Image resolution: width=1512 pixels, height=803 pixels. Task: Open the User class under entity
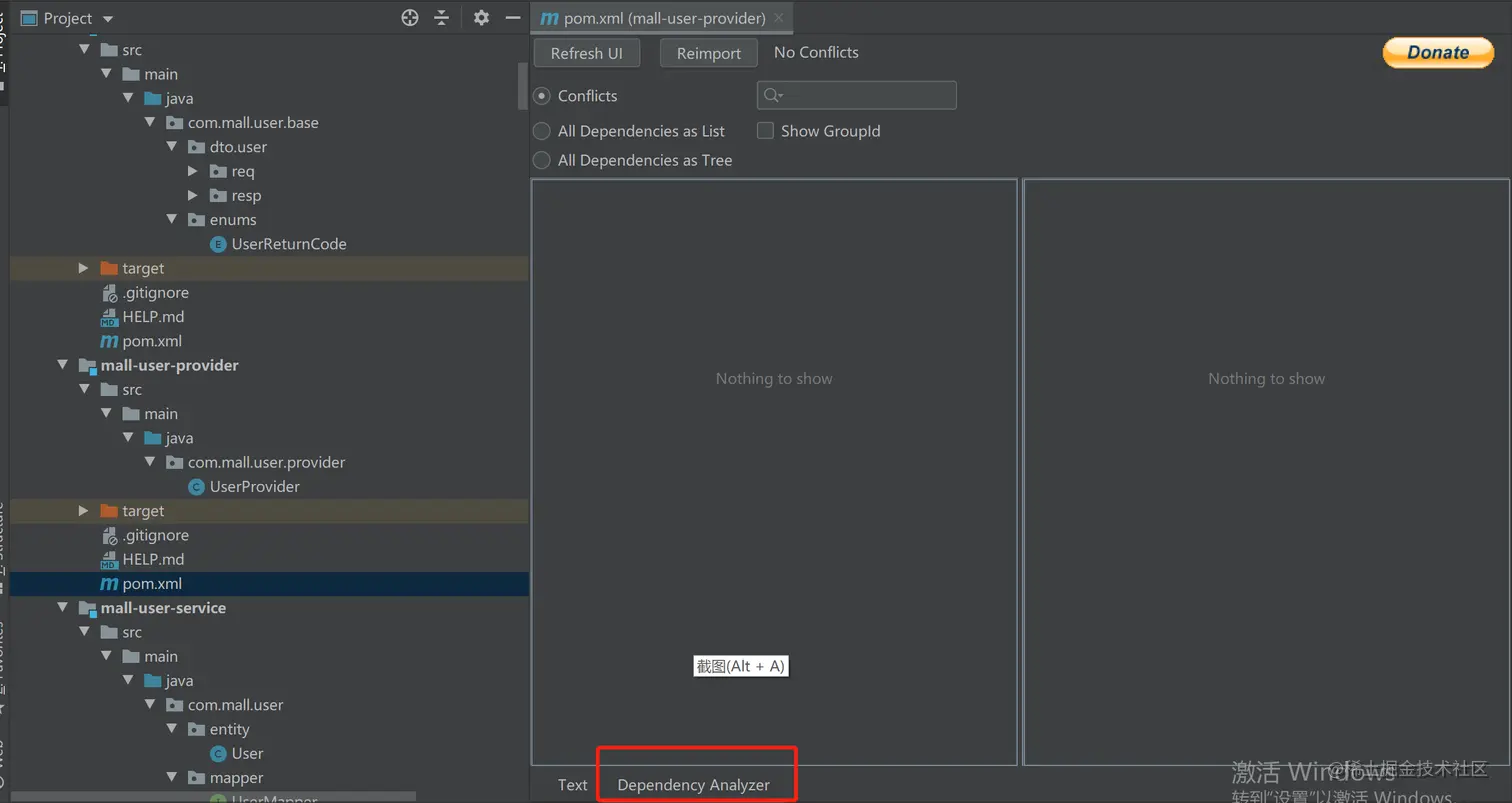coord(247,754)
